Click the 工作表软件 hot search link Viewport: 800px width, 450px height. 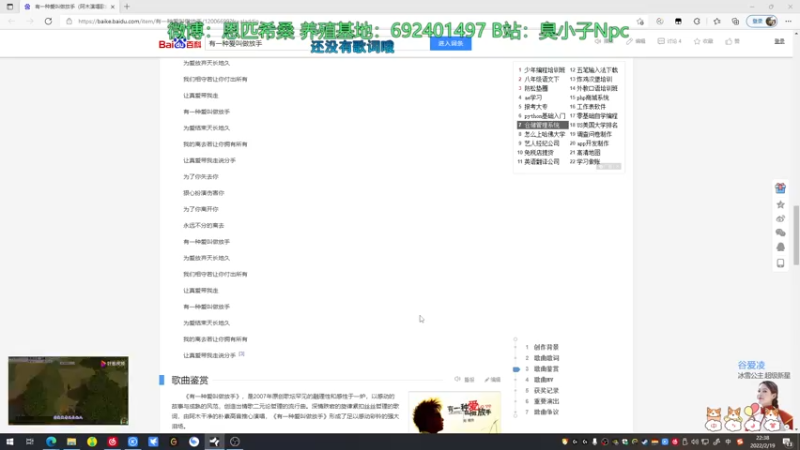coord(591,107)
